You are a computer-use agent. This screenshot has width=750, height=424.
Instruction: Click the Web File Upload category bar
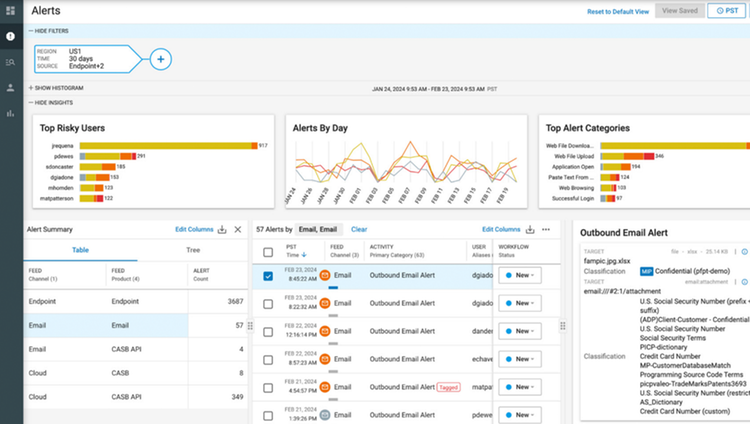click(627, 156)
